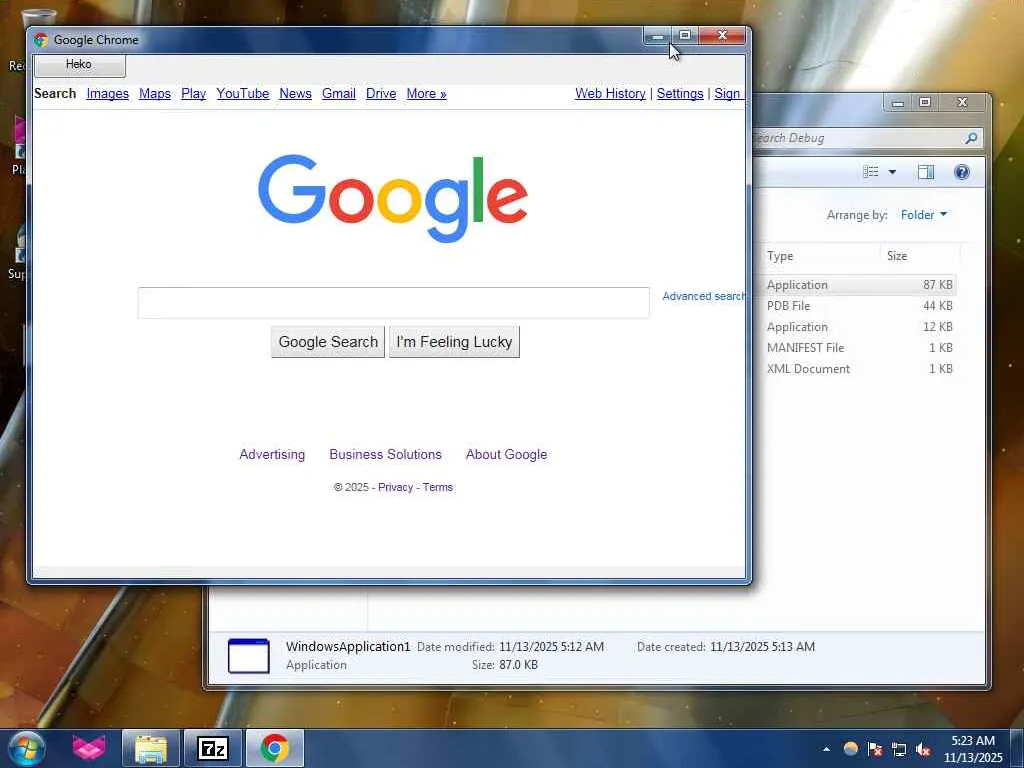This screenshot has width=1024, height=768.
Task: Click the Size 87.0 KB value
Action: 517,665
